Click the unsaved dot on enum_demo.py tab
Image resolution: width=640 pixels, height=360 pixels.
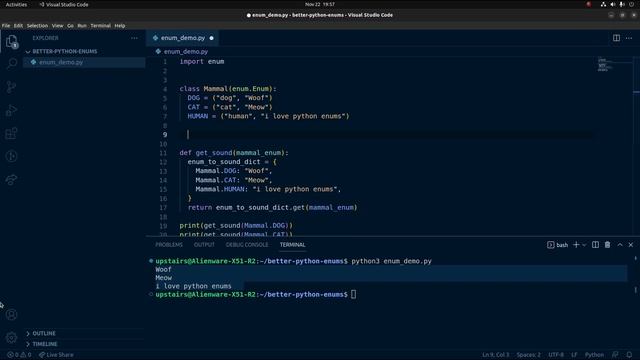pyautogui.click(x=211, y=38)
